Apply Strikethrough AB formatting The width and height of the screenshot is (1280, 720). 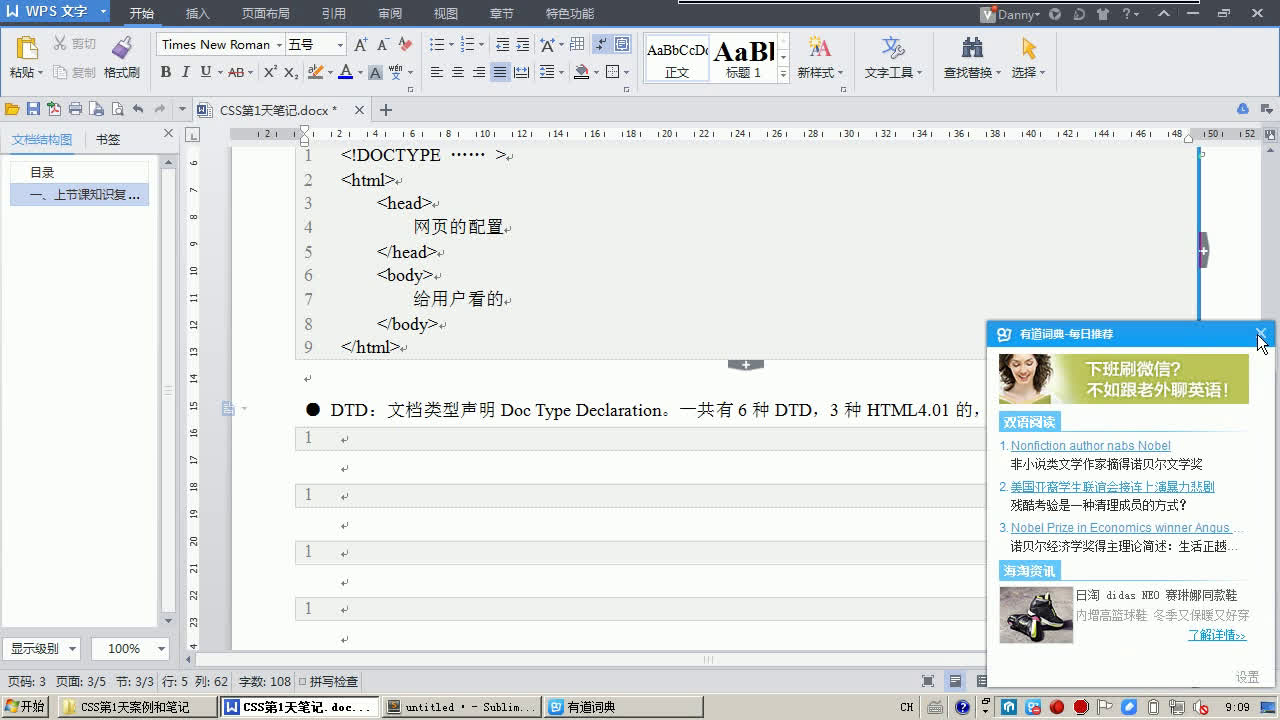click(236, 72)
